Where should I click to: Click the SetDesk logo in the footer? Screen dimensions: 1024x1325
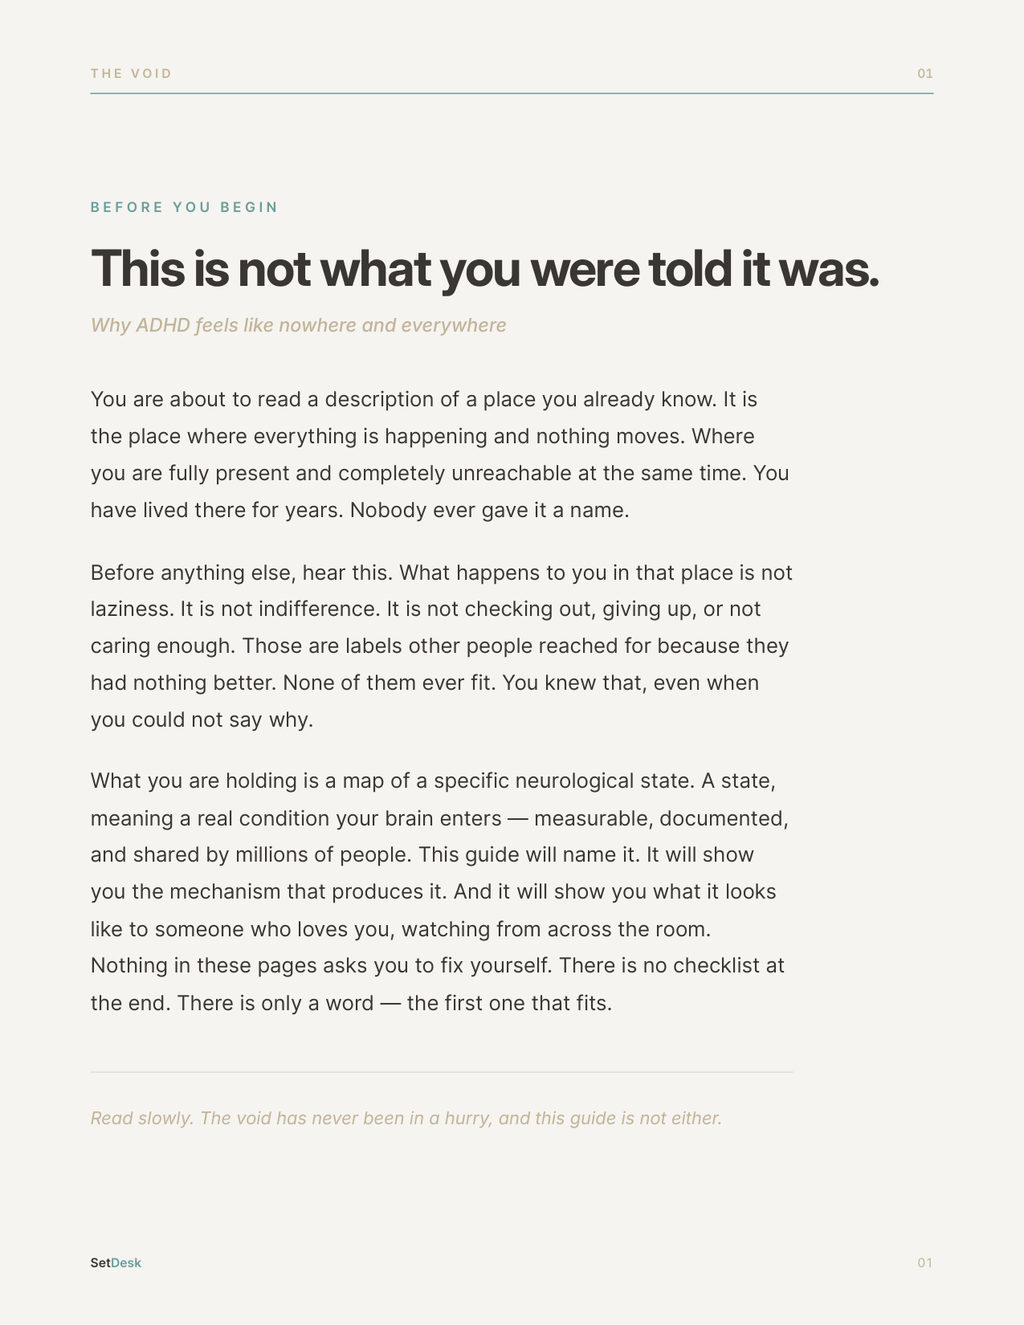tap(116, 1263)
